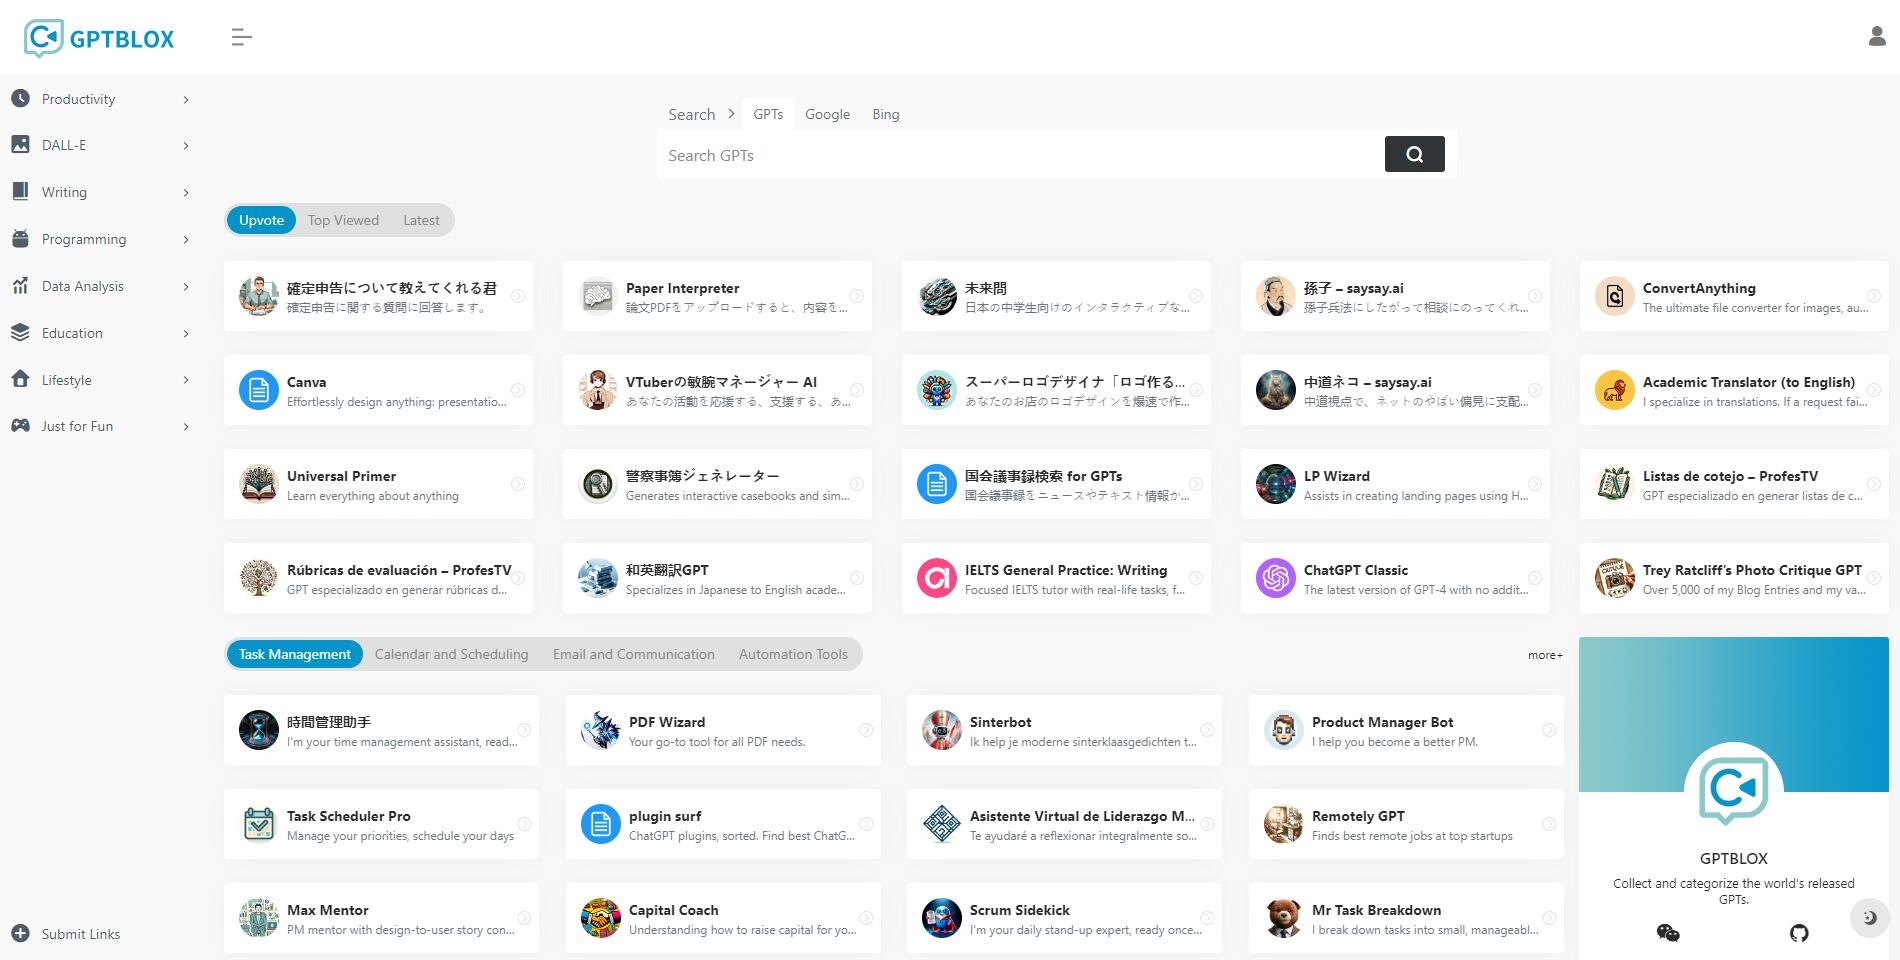The width and height of the screenshot is (1900, 960).
Task: Click the ConvertAnything file icon
Action: pos(1614,296)
